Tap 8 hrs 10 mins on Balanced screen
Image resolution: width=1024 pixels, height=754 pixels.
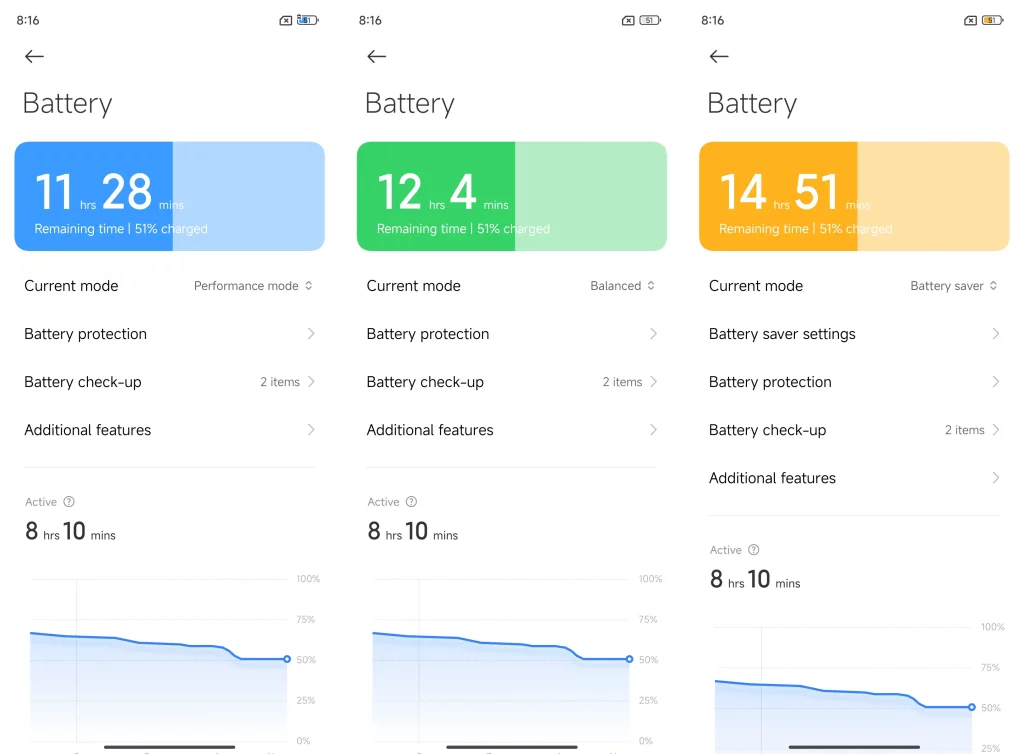pyautogui.click(x=413, y=531)
